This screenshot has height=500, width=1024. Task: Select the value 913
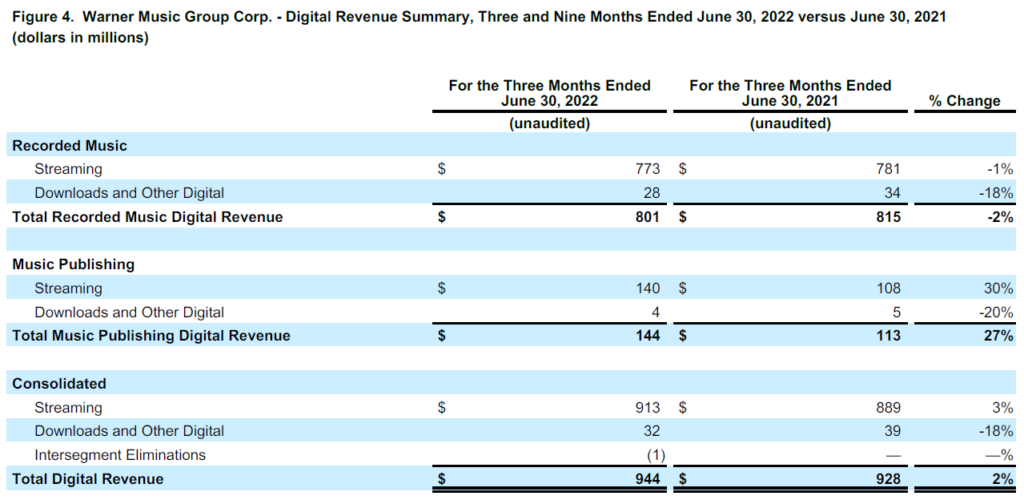(649, 407)
